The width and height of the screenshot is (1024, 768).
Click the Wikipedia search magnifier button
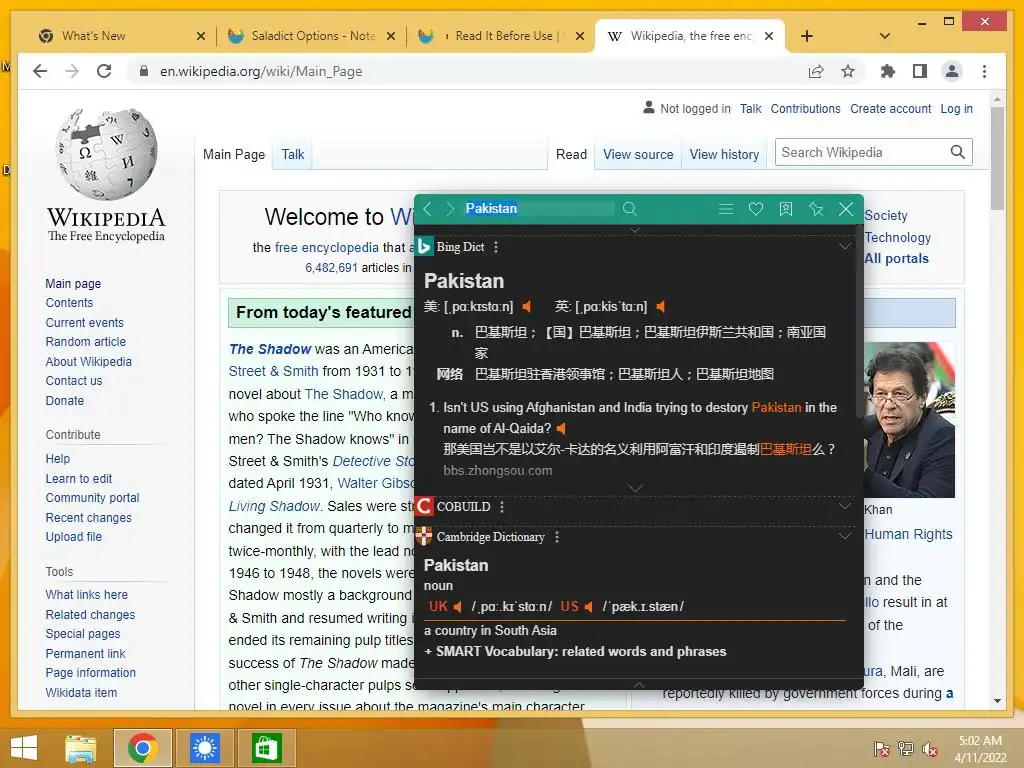[x=957, y=152]
